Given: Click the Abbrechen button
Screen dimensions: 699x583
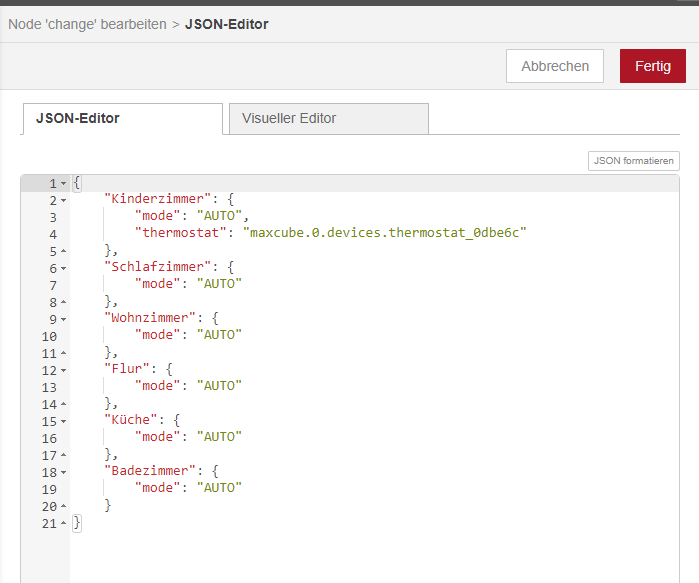Looking at the screenshot, I should click(555, 66).
